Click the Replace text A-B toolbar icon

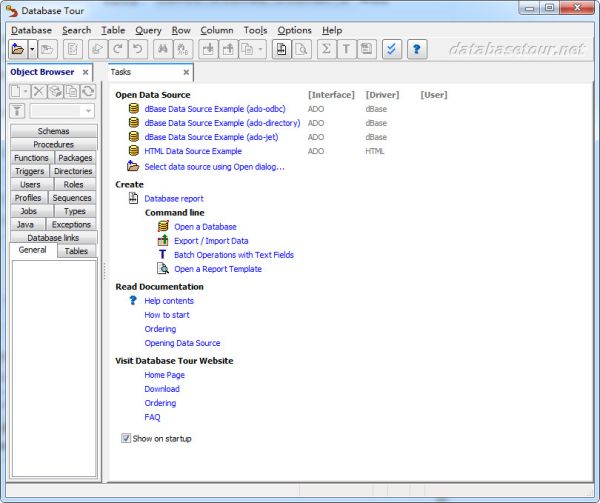183,49
